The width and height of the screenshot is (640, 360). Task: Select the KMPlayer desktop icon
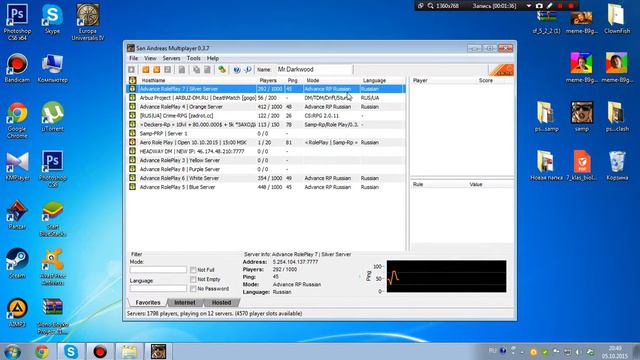click(17, 166)
